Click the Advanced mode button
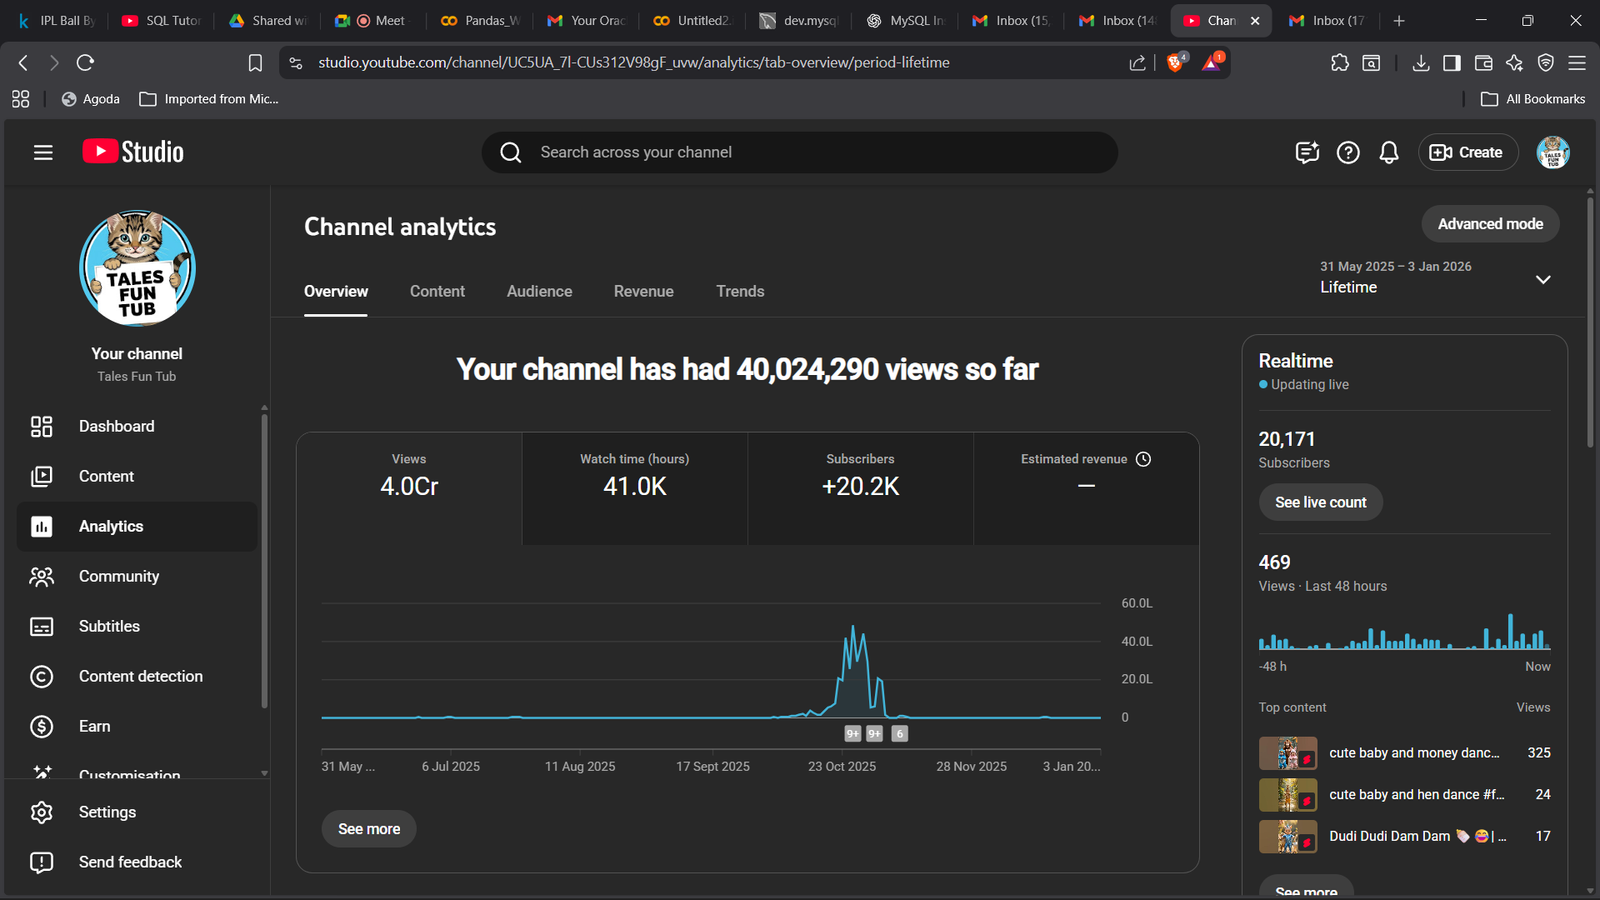Viewport: 1600px width, 900px height. click(1490, 224)
